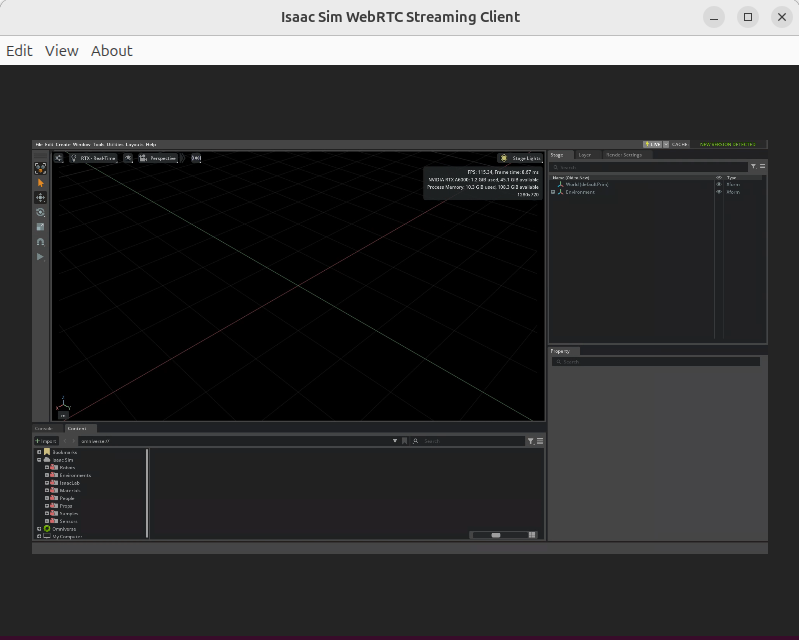The image size is (799, 640).
Task: Pick the Scale tool in left toolbar
Action: pos(41,227)
